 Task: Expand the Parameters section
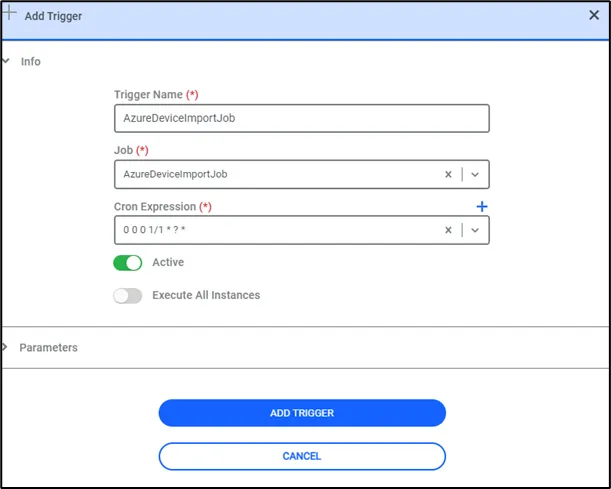point(5,347)
